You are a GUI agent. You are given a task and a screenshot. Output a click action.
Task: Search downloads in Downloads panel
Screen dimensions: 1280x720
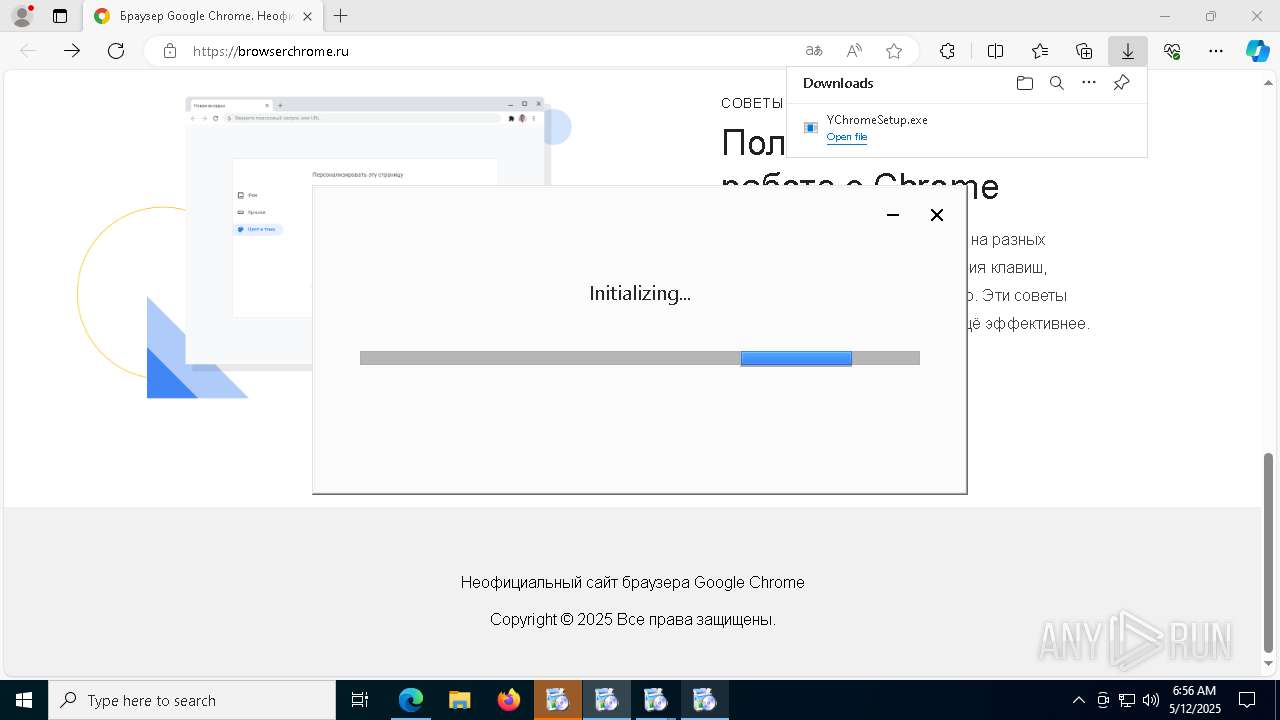click(1056, 83)
